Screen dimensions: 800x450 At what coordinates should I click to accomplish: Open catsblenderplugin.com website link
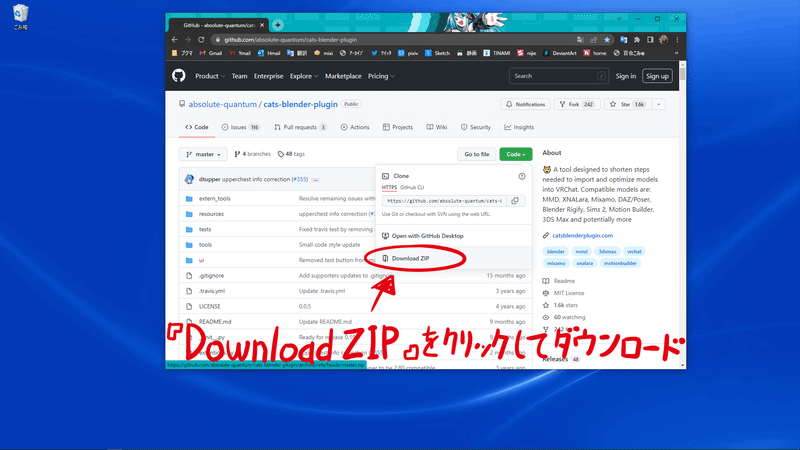[x=582, y=236]
